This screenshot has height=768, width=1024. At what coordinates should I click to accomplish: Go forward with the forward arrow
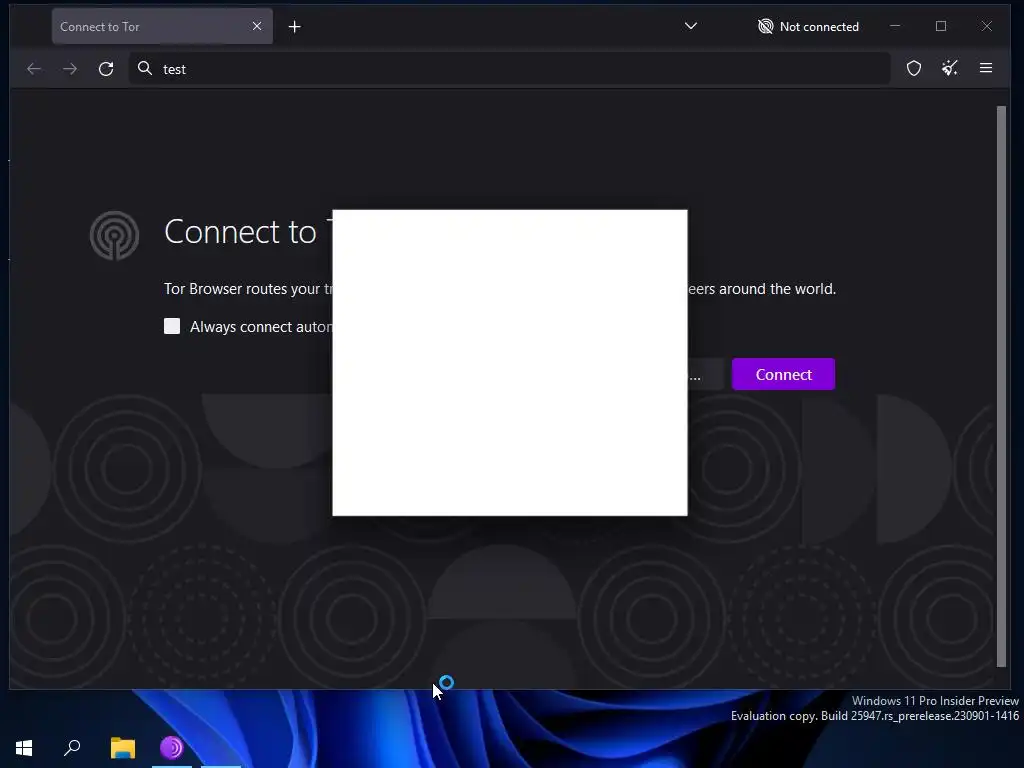click(x=70, y=69)
